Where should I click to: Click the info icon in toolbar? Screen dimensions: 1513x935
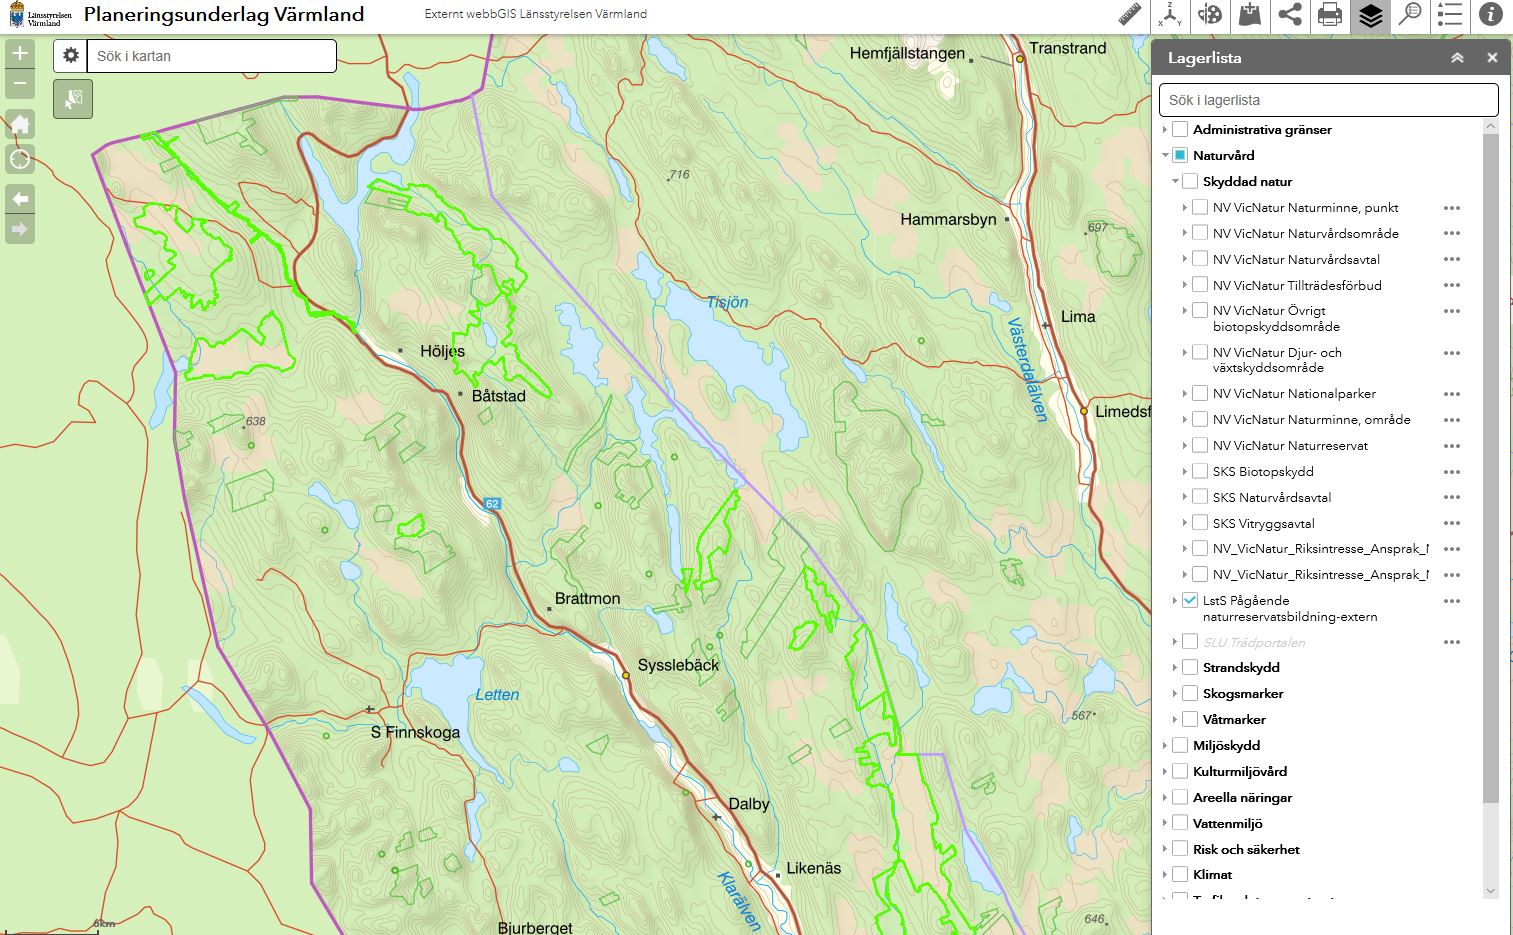pos(1490,15)
